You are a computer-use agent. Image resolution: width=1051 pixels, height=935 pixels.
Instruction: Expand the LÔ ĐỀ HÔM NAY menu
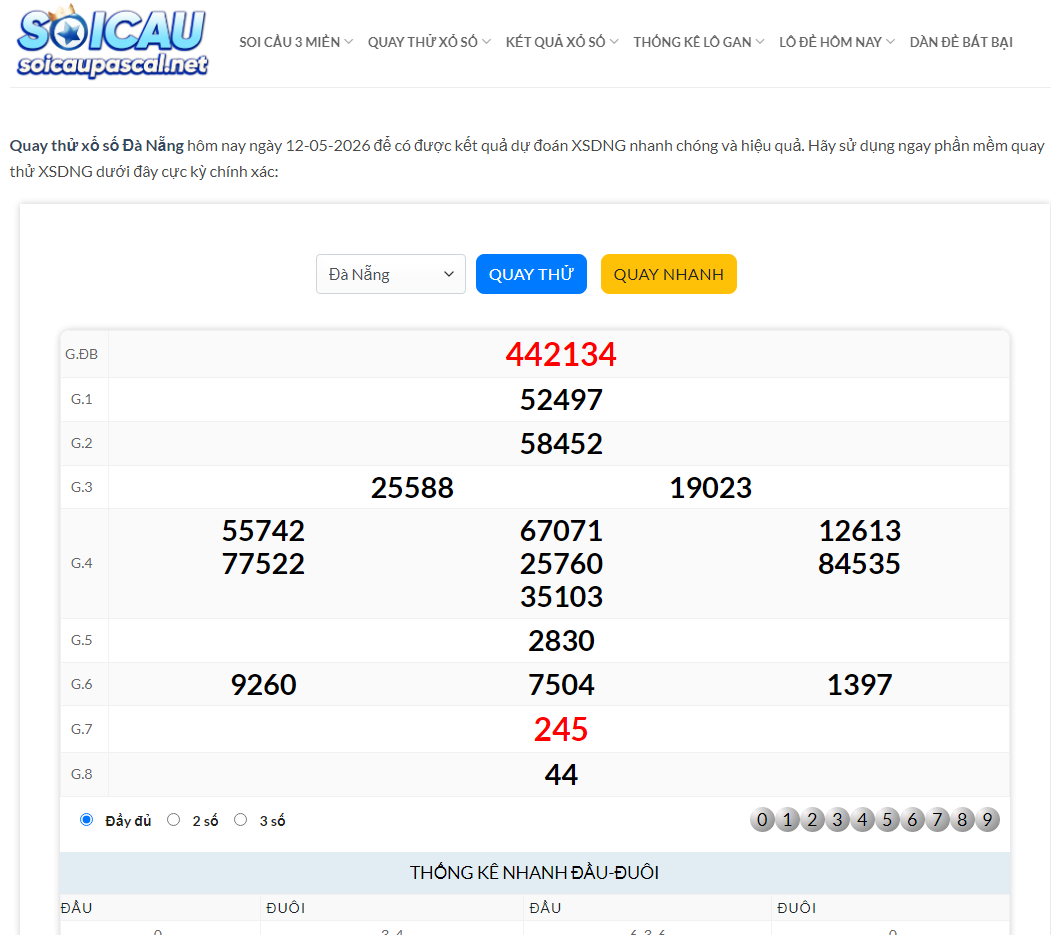click(837, 42)
